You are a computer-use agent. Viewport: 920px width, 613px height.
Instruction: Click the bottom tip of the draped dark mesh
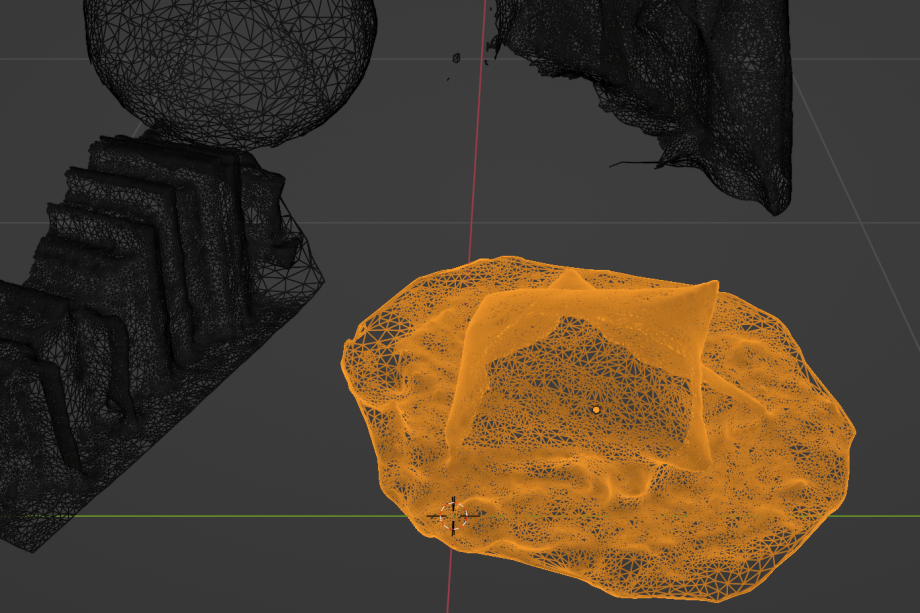point(777,208)
